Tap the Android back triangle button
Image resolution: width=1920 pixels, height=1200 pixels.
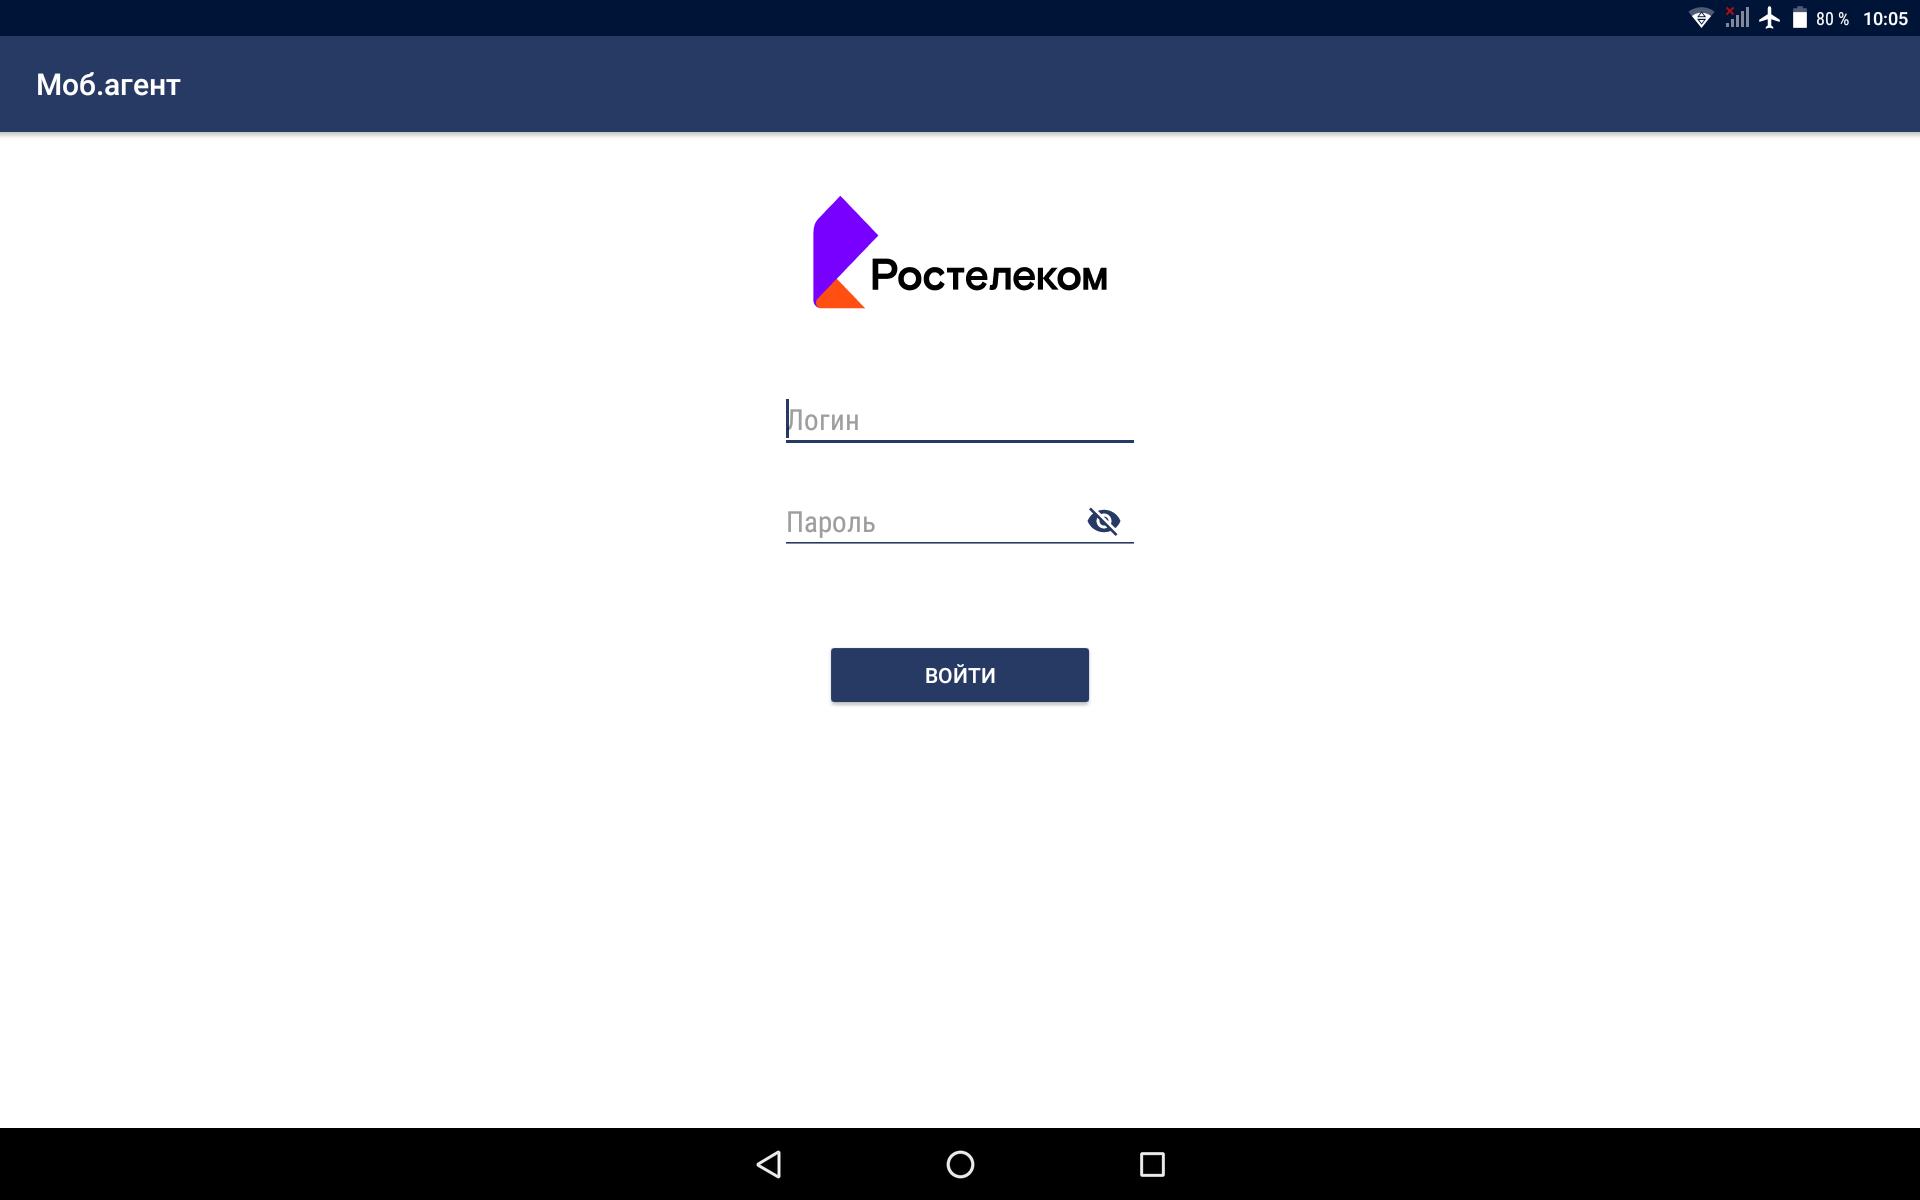point(768,1164)
